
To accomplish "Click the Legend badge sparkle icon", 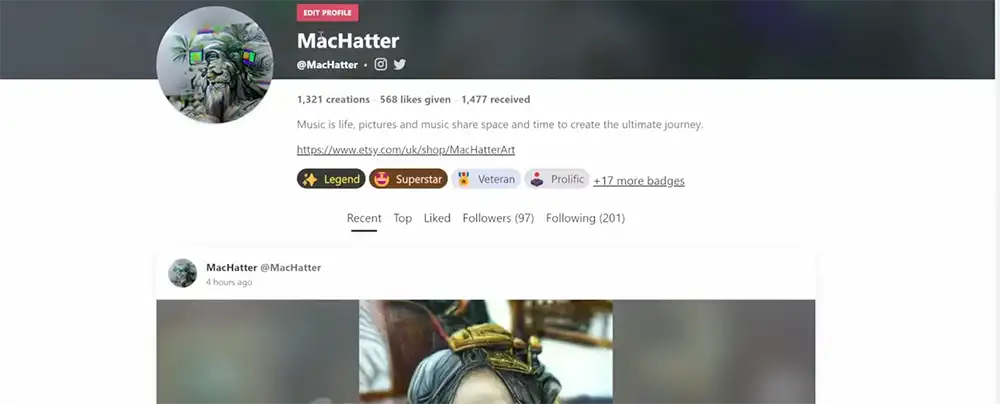I will [x=310, y=179].
